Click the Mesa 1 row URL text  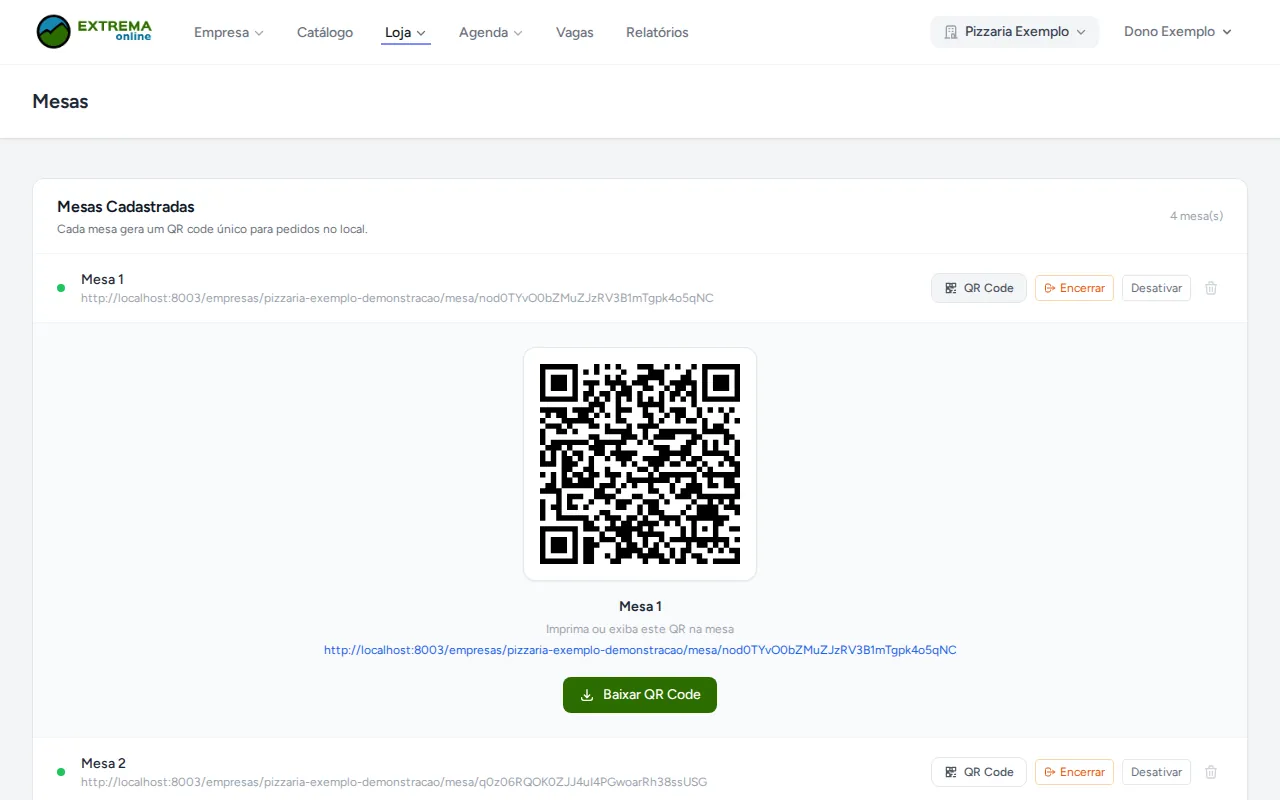(397, 298)
